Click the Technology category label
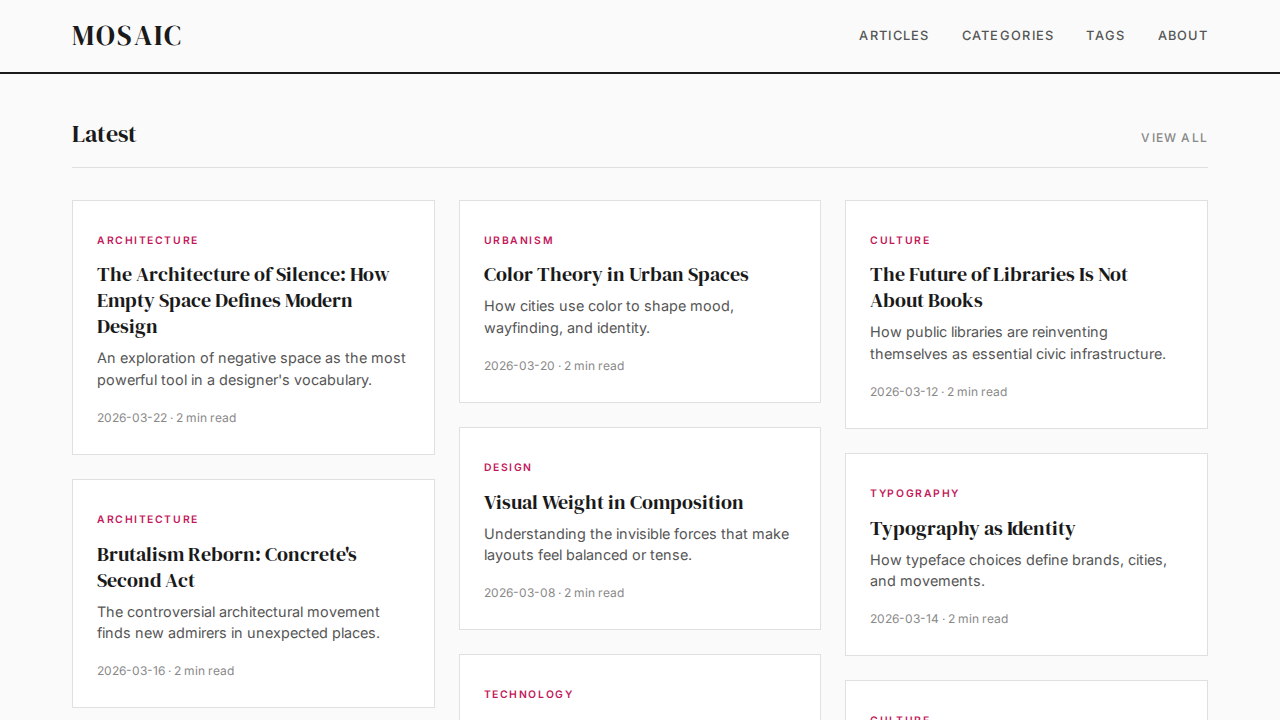Viewport: 1280px width, 720px height. (x=528, y=695)
